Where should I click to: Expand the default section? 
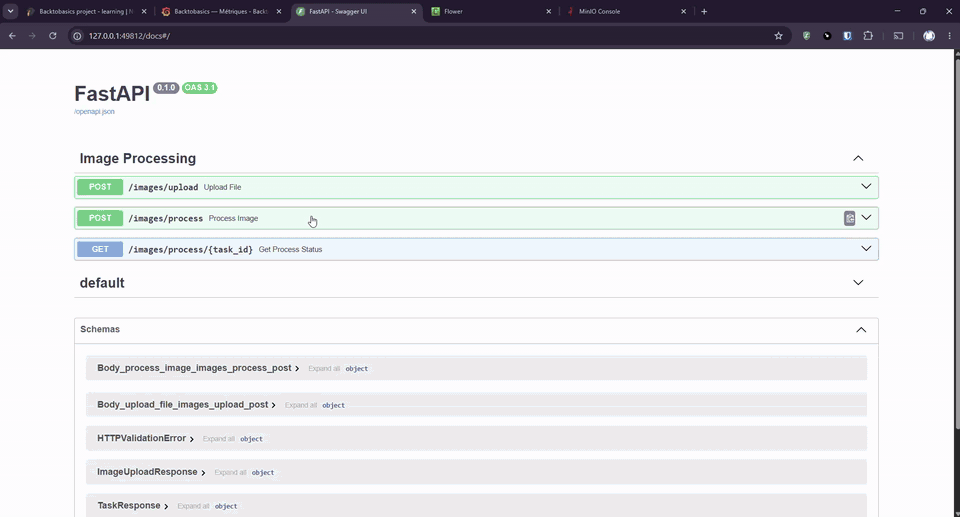tap(858, 283)
